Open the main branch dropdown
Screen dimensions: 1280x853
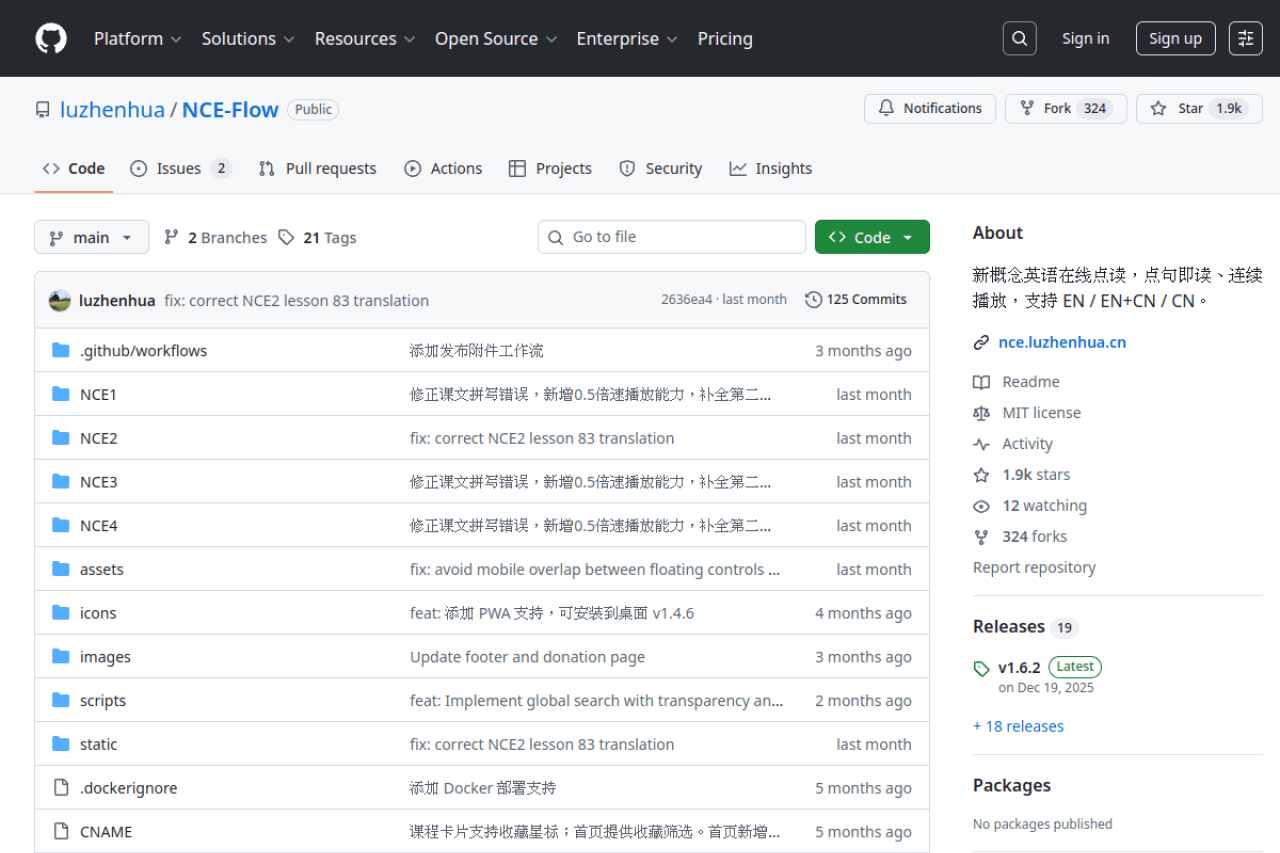[x=91, y=237]
